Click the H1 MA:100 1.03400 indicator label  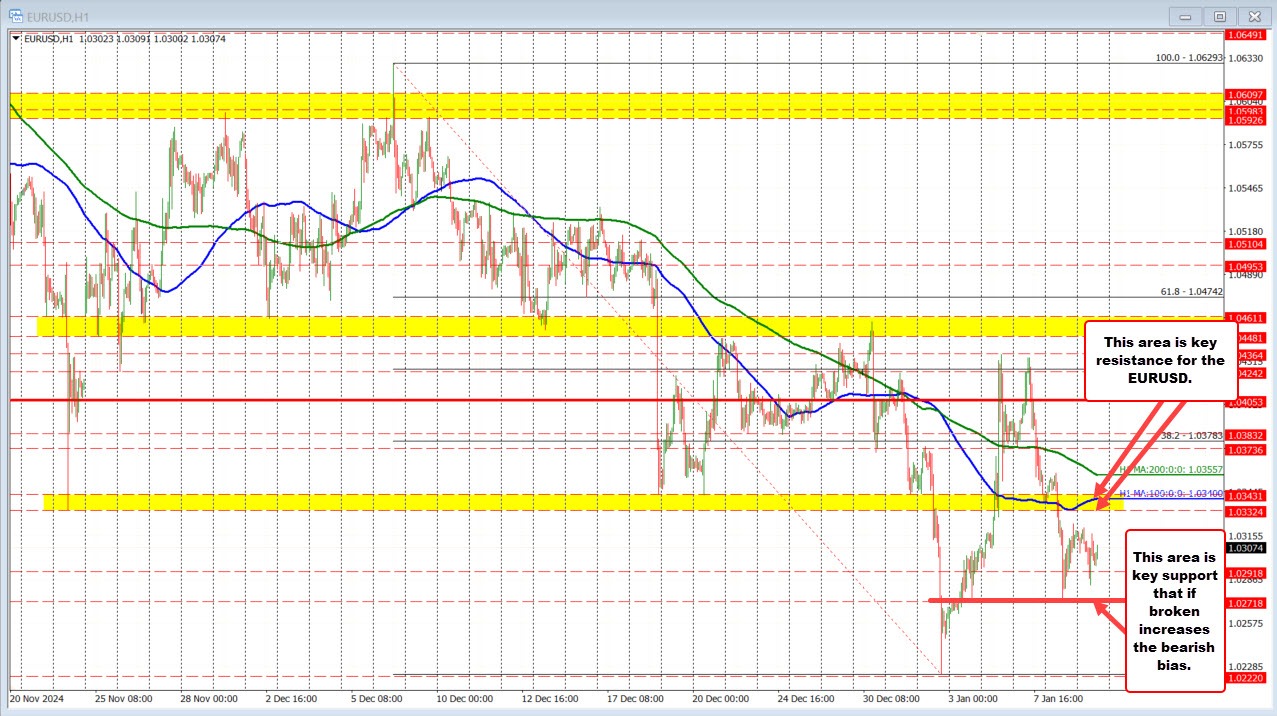click(x=1170, y=494)
